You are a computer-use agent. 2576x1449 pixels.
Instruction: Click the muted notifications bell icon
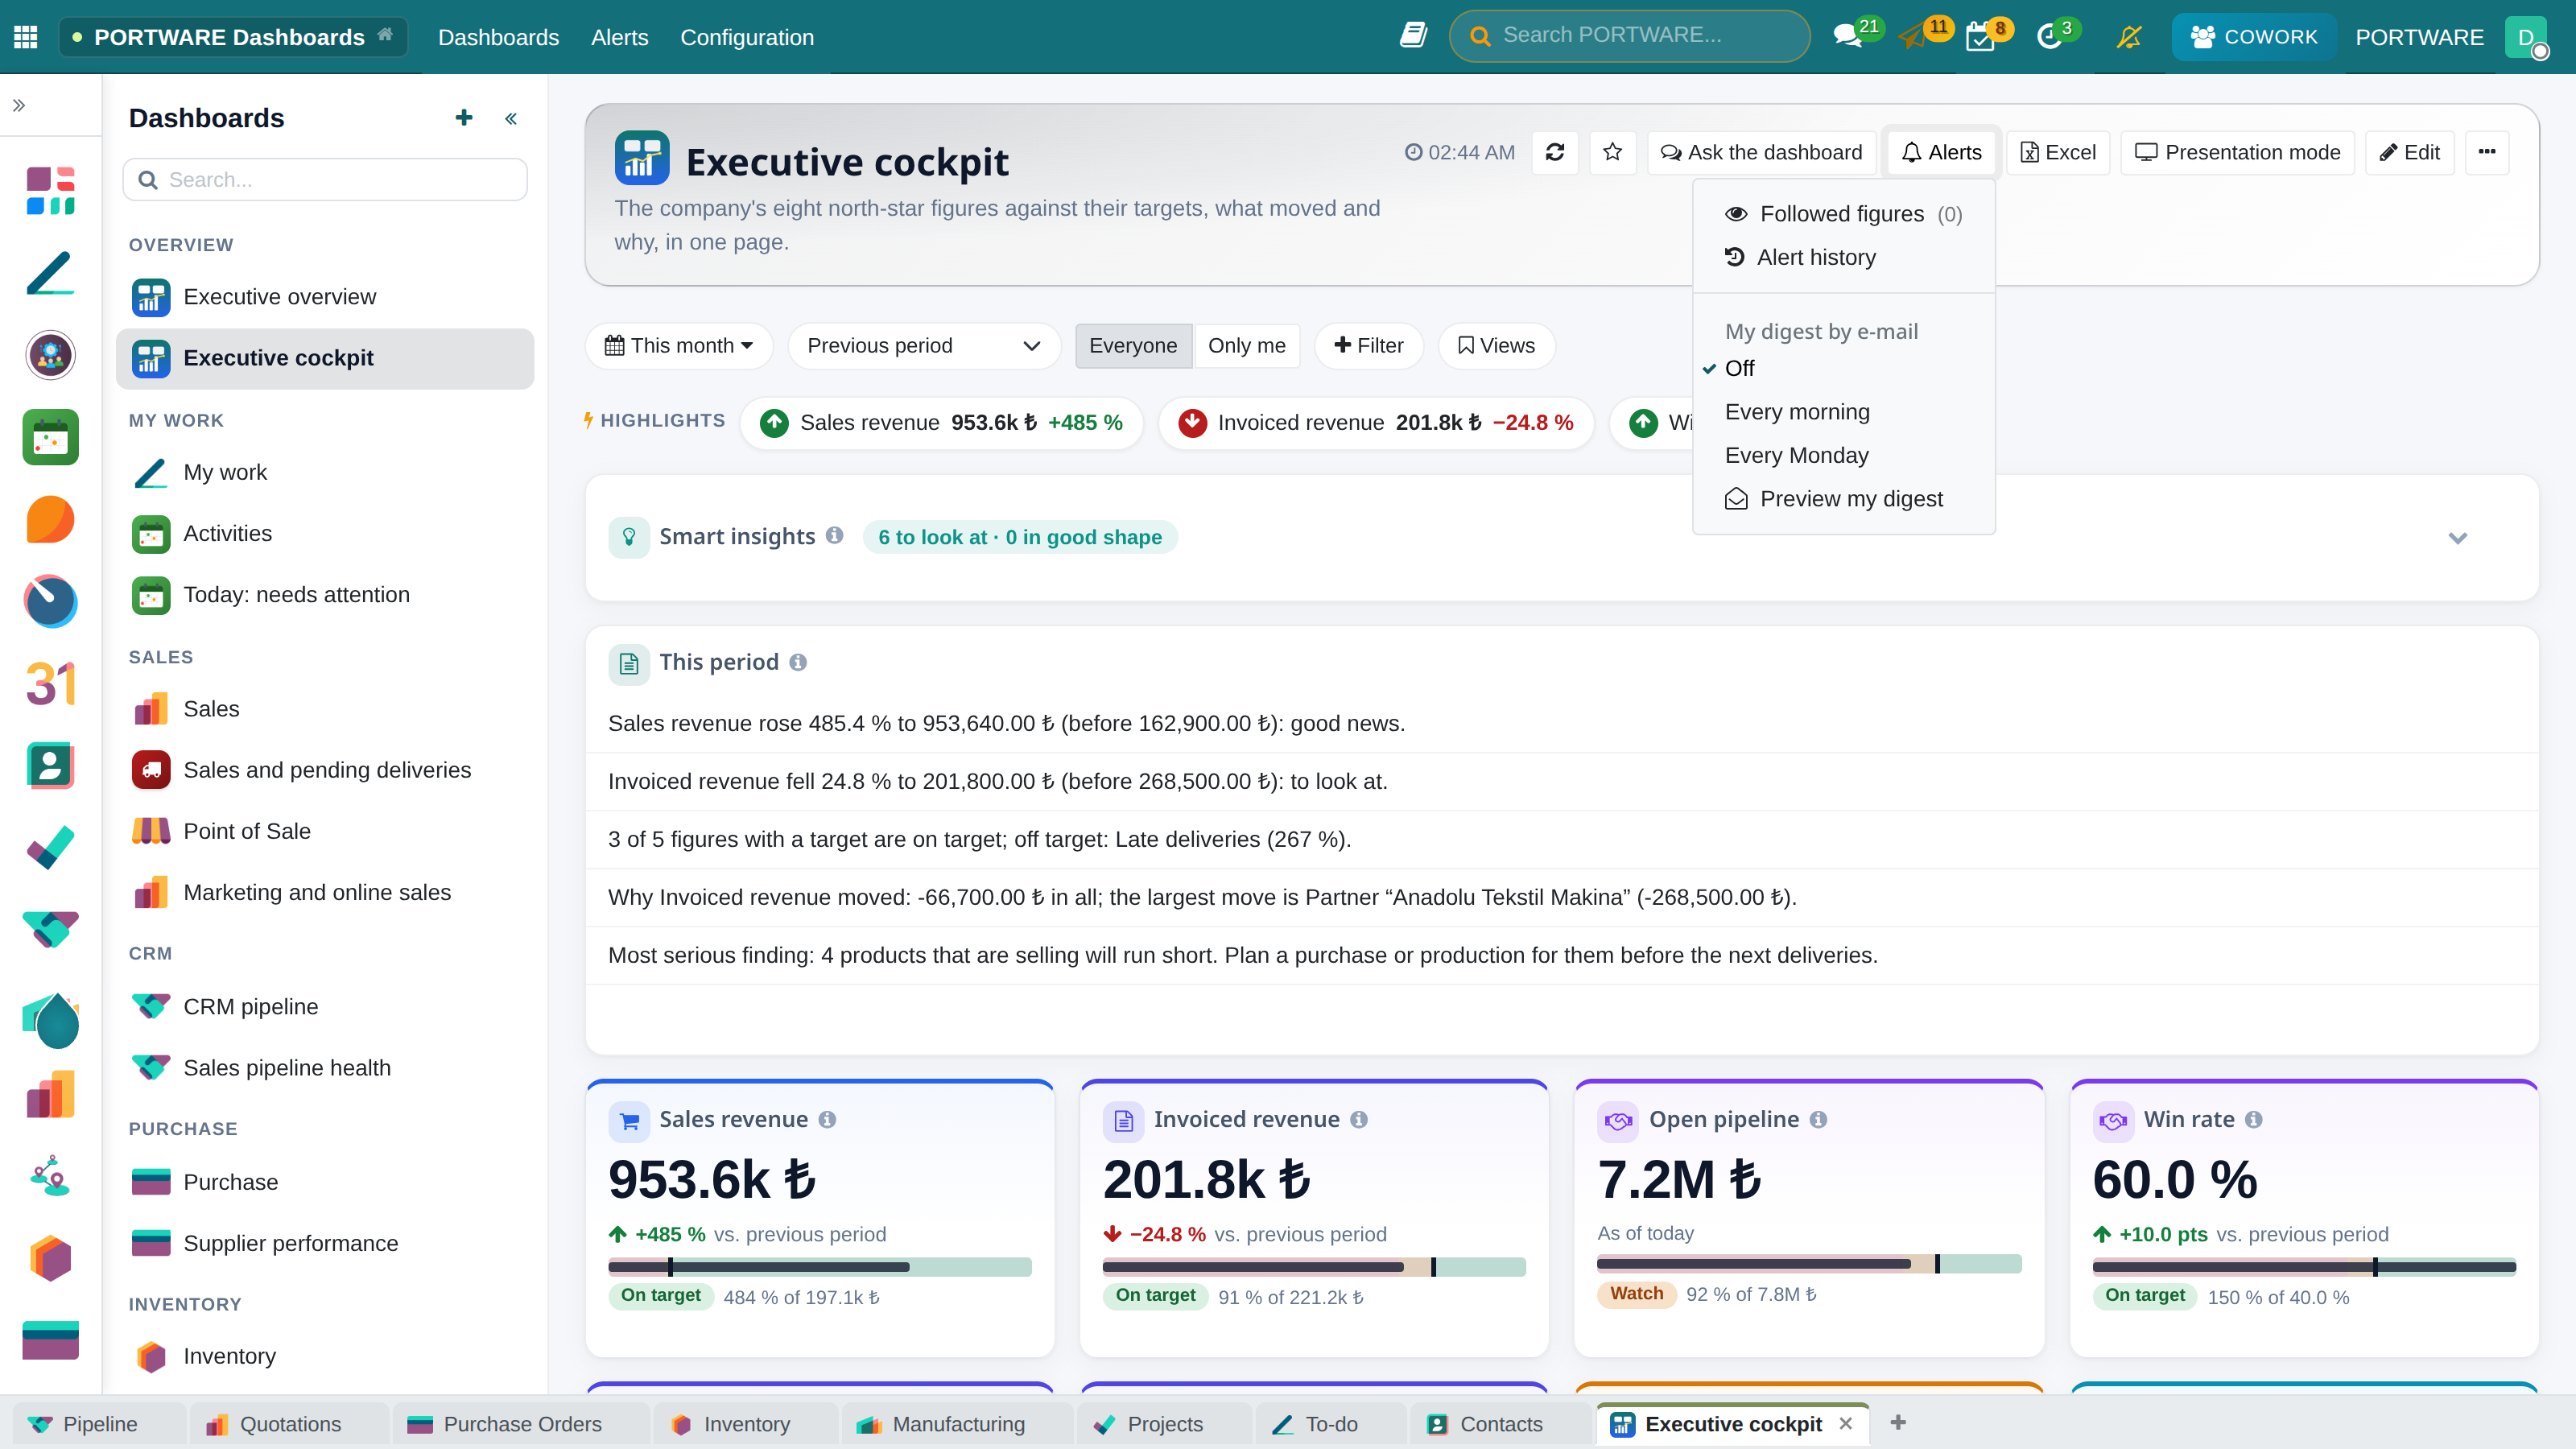(2129, 37)
